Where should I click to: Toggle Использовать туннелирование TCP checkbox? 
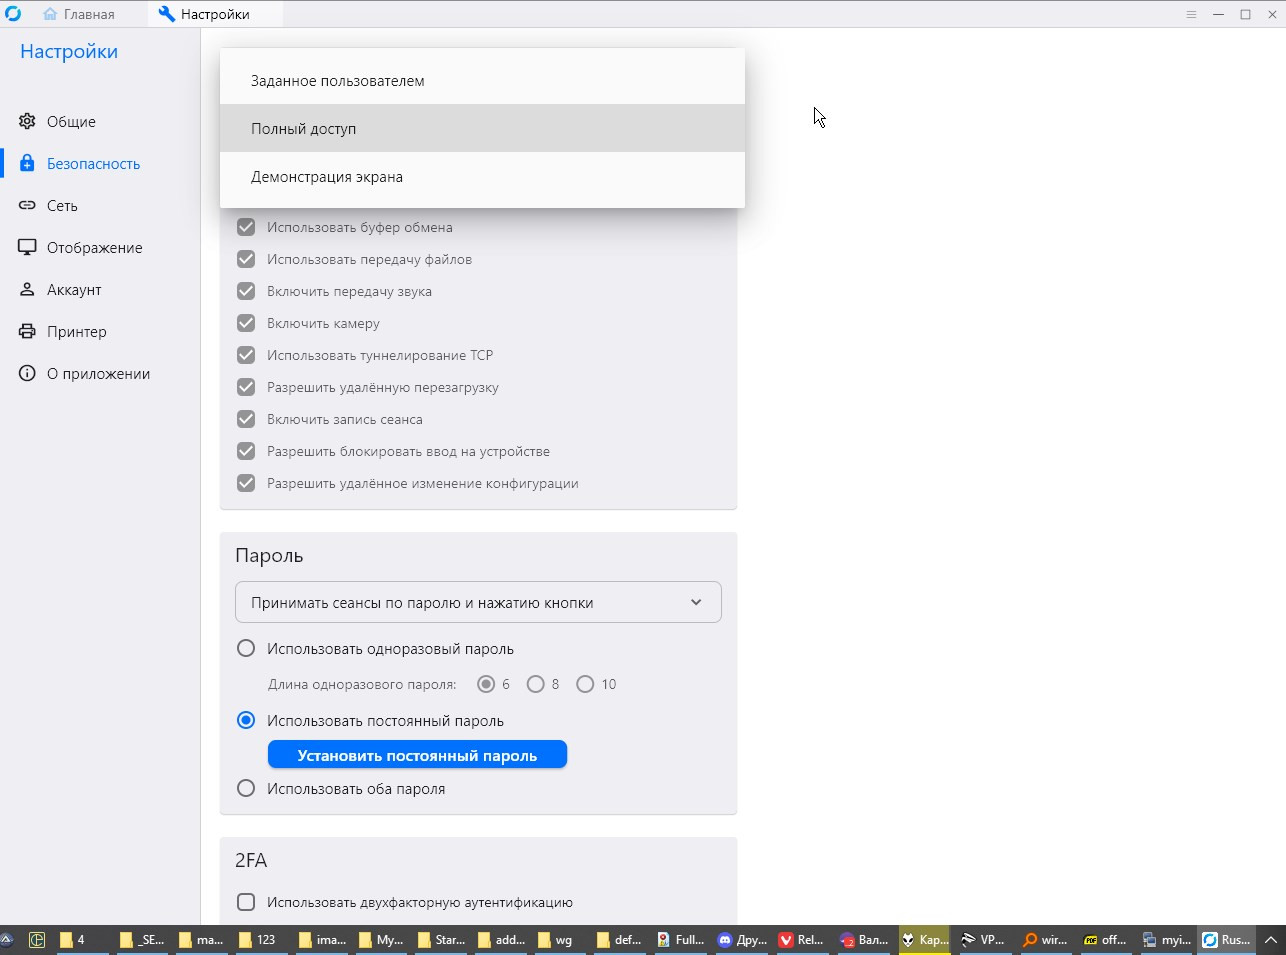click(x=246, y=355)
